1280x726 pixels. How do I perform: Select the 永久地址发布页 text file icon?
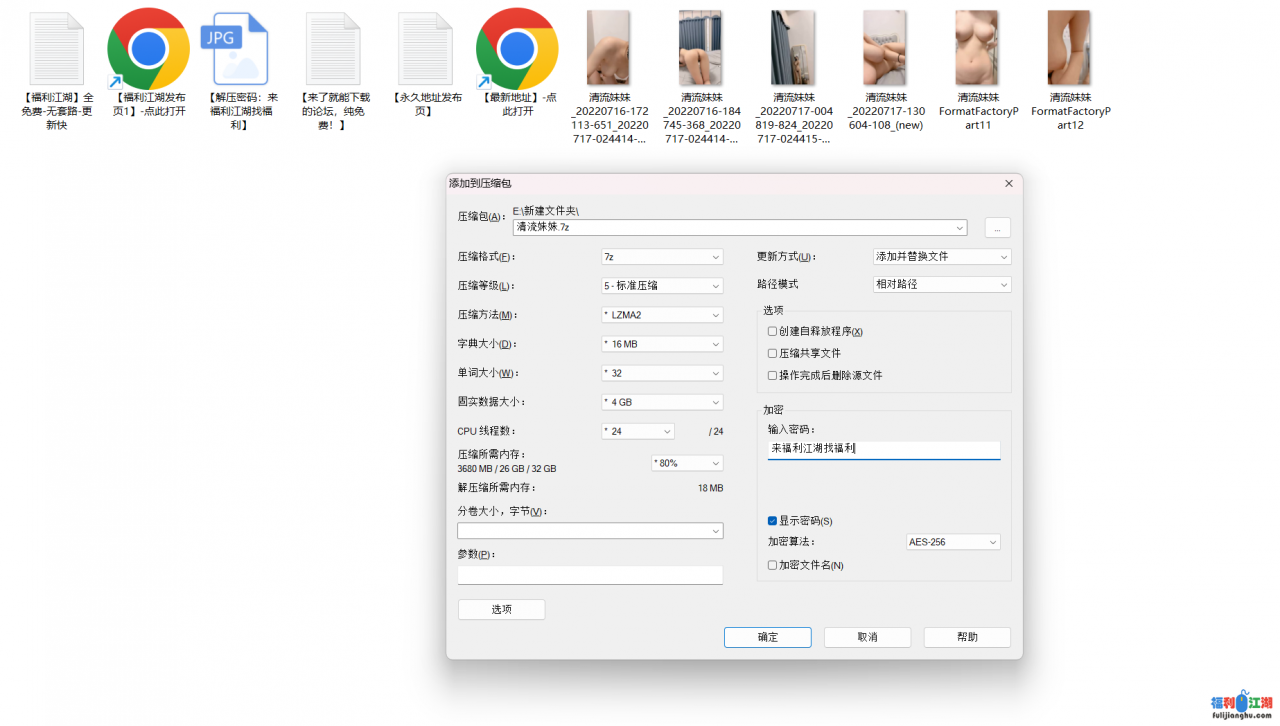click(x=426, y=49)
